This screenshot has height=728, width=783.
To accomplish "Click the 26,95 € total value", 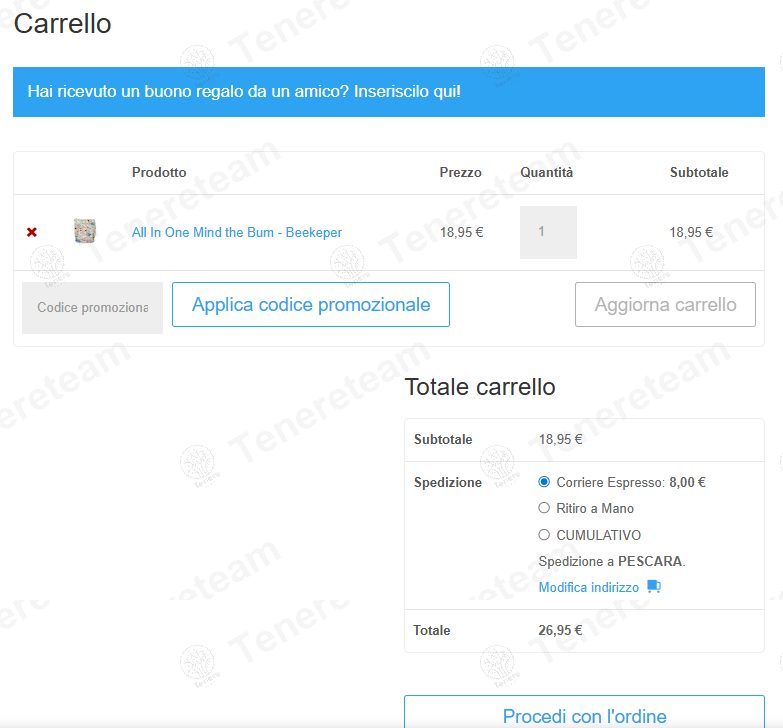I will tap(560, 630).
